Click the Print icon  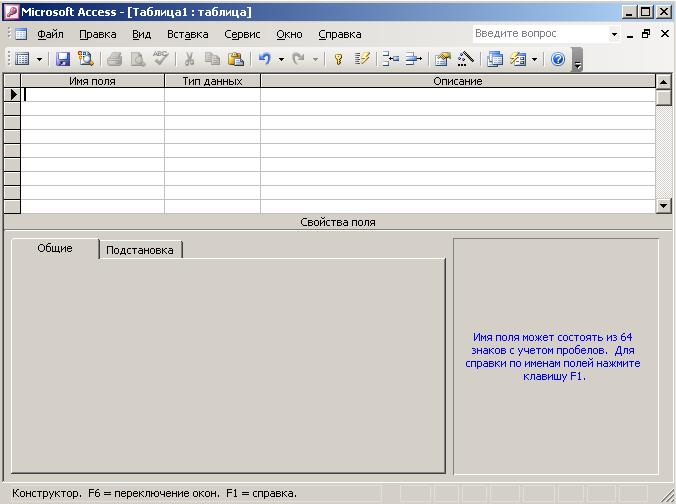point(114,59)
